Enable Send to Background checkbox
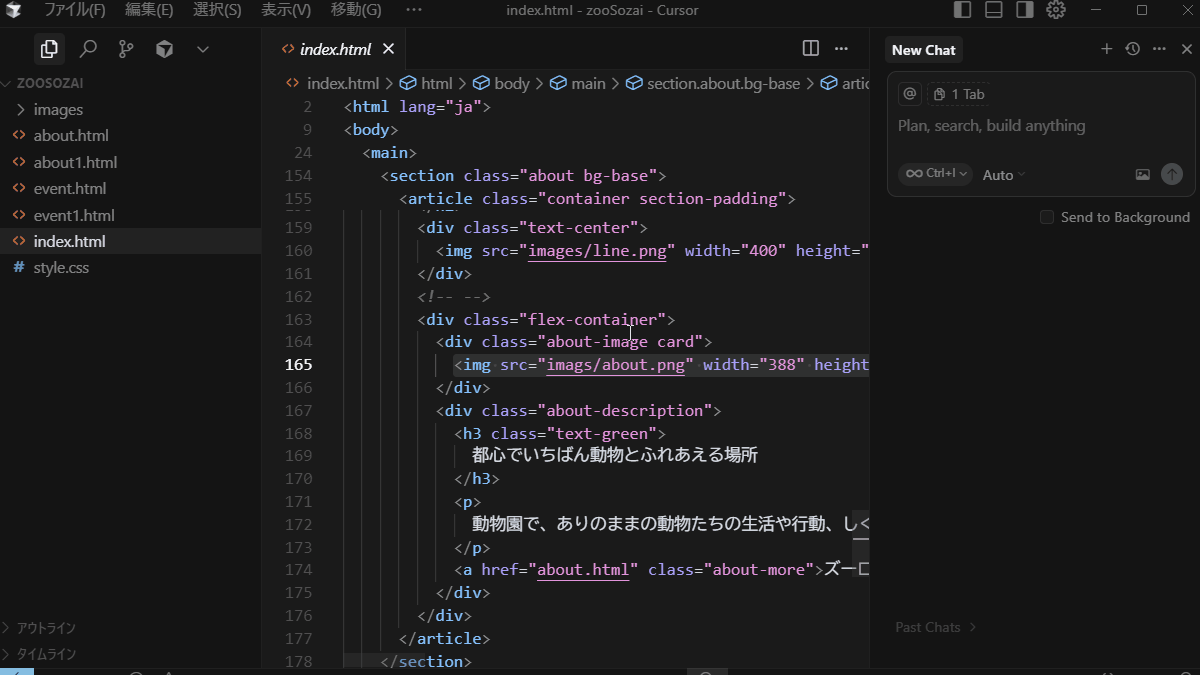Screen dimensions: 1200x675 1047,217
